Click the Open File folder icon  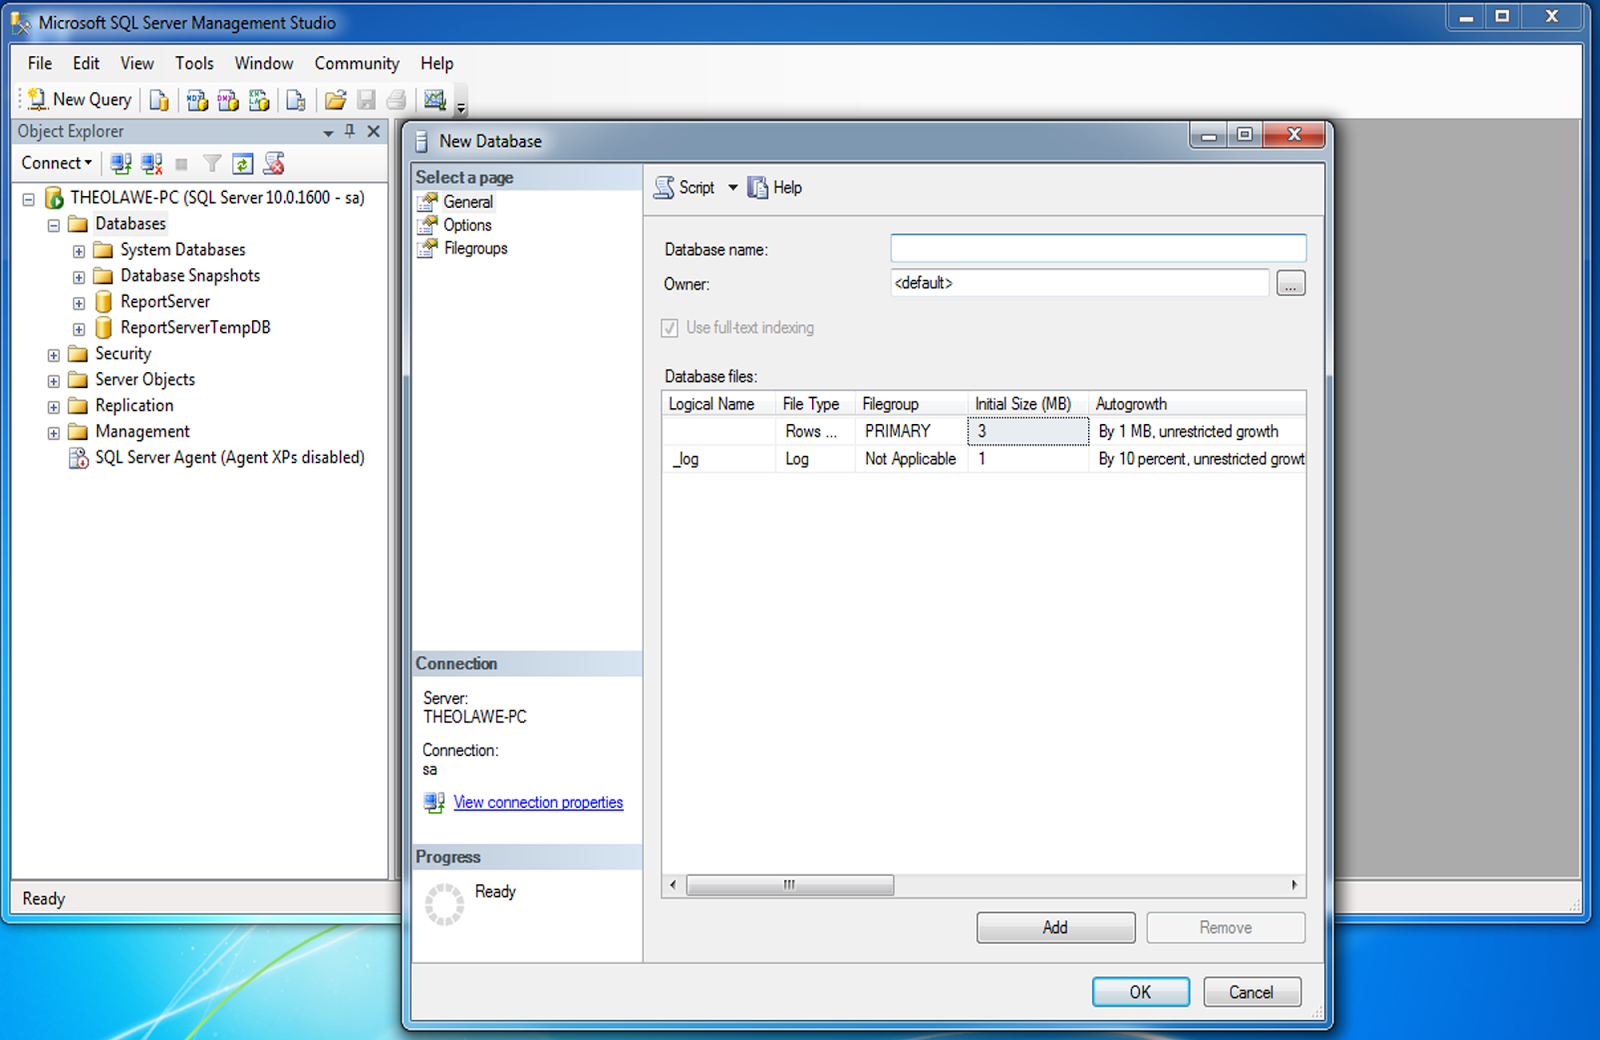[x=335, y=100]
